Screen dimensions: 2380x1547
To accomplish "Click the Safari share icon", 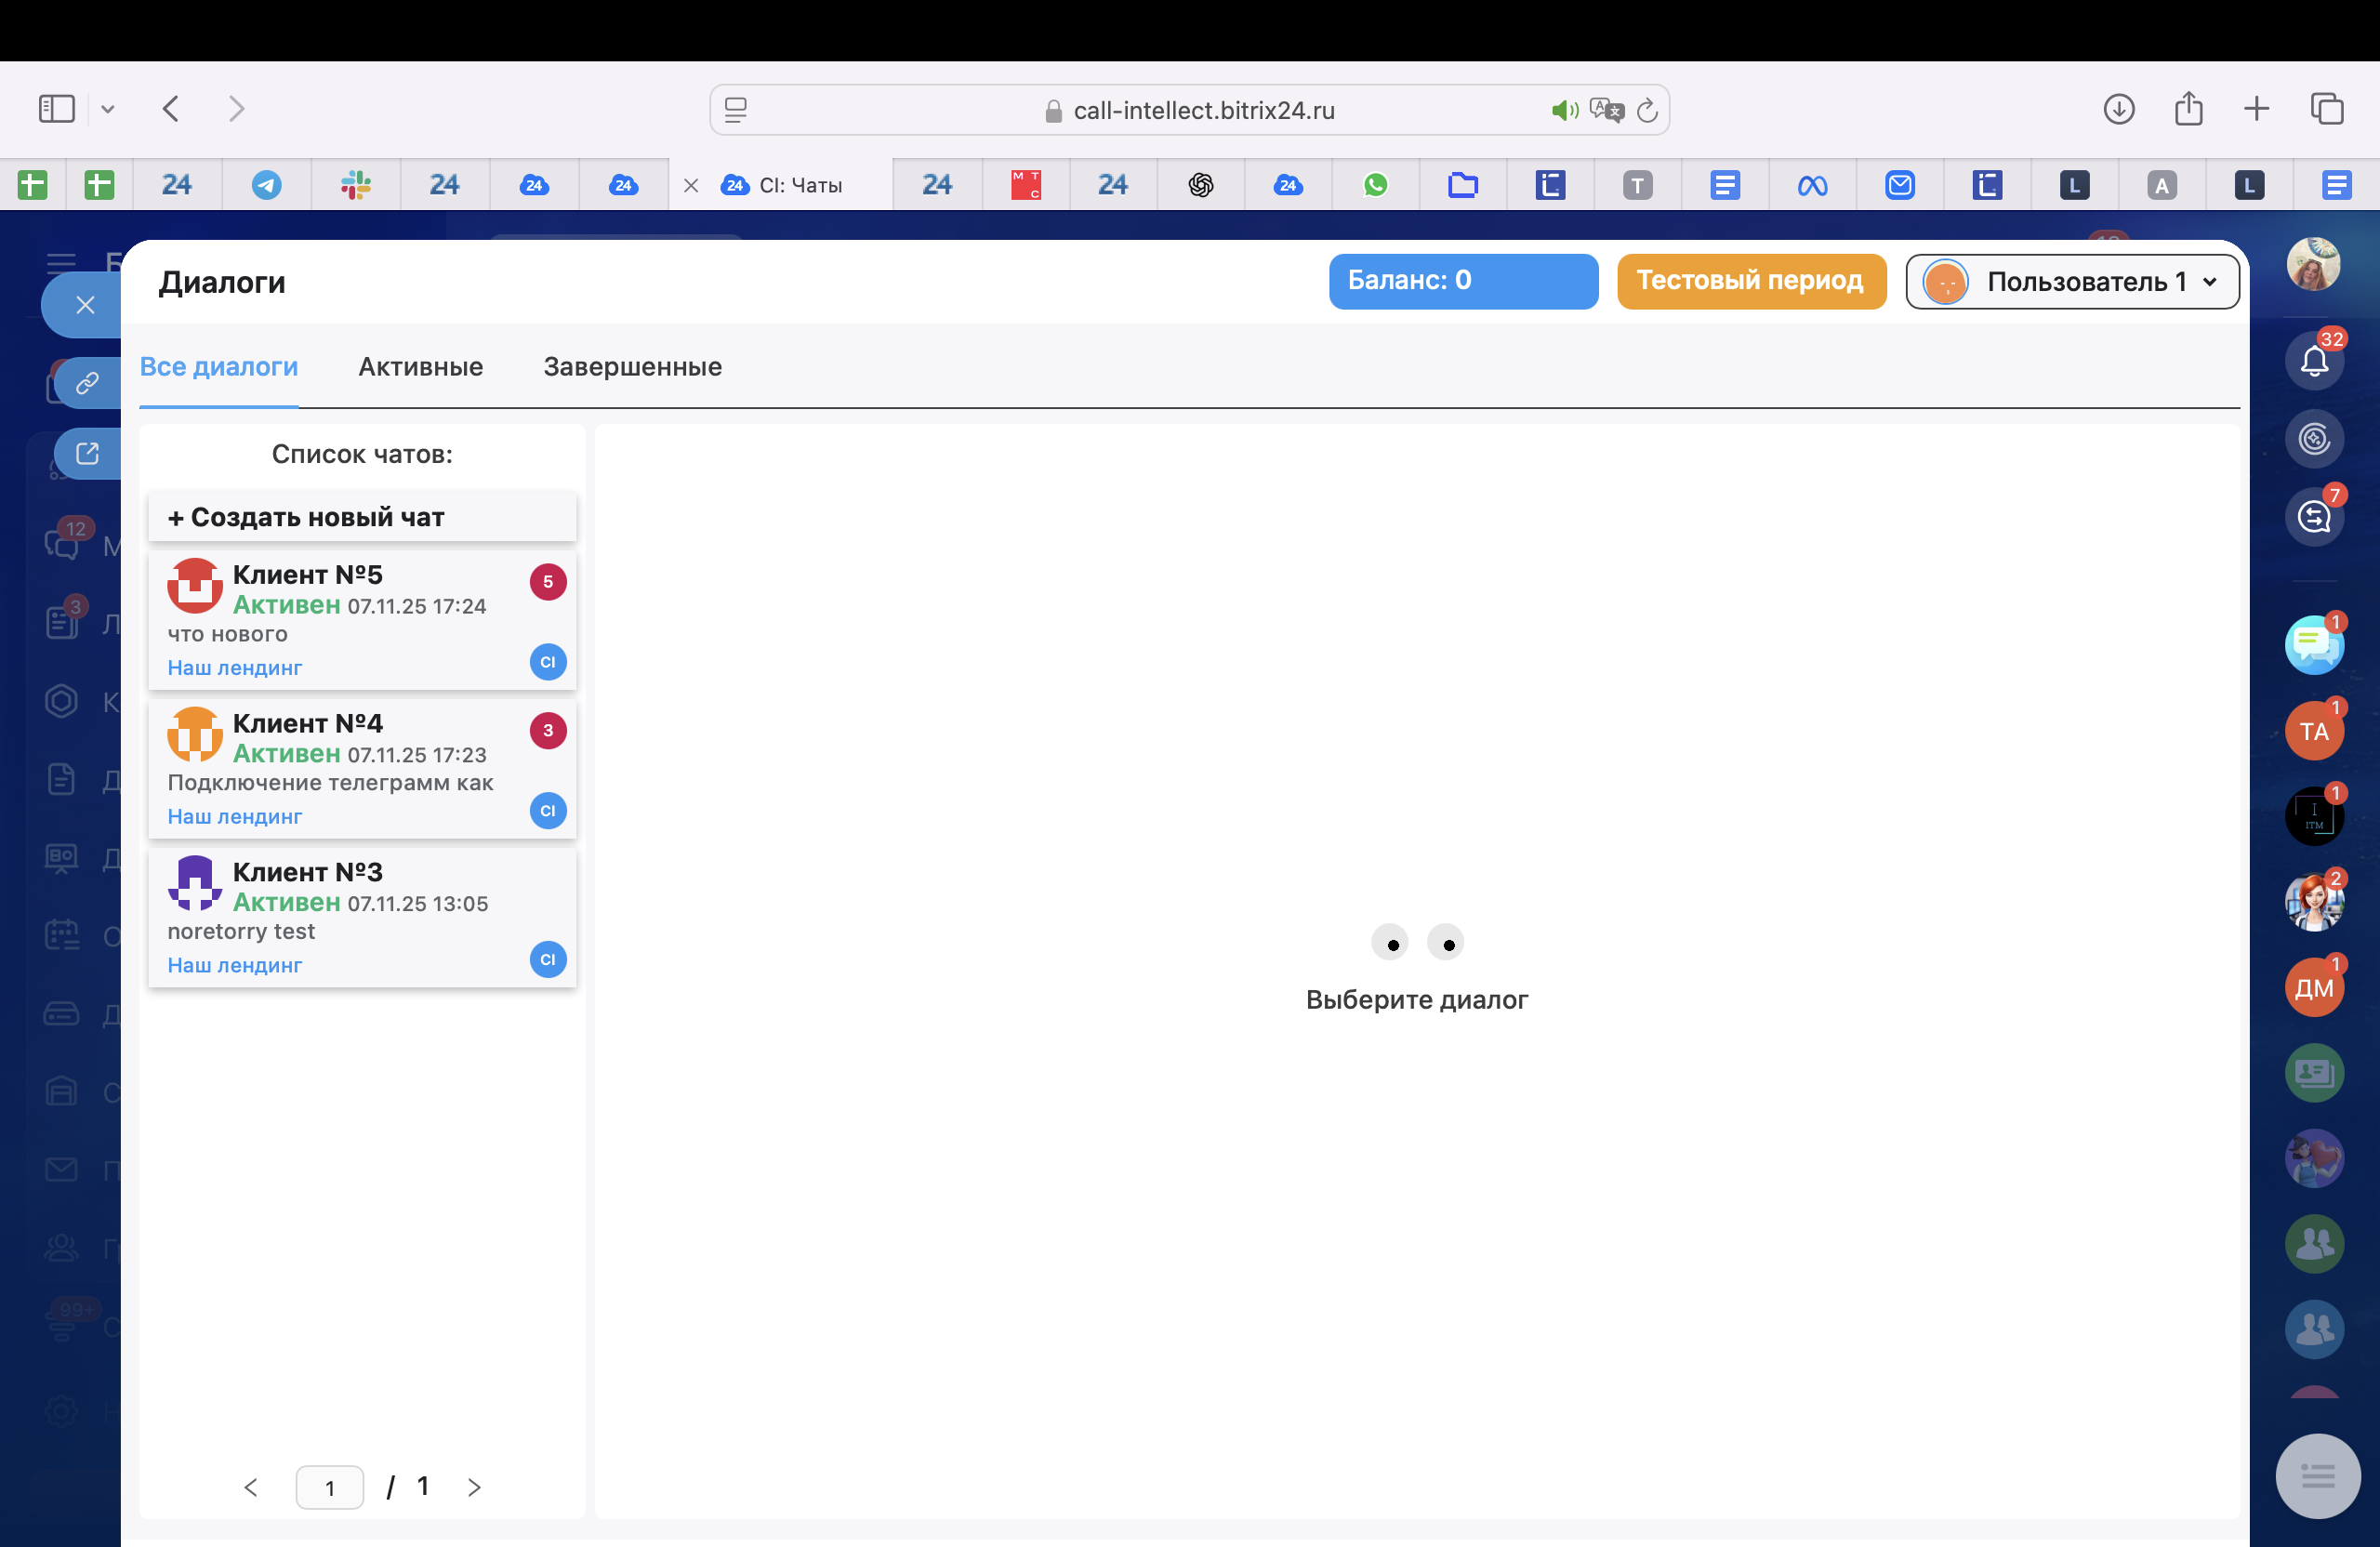I will [x=2188, y=109].
